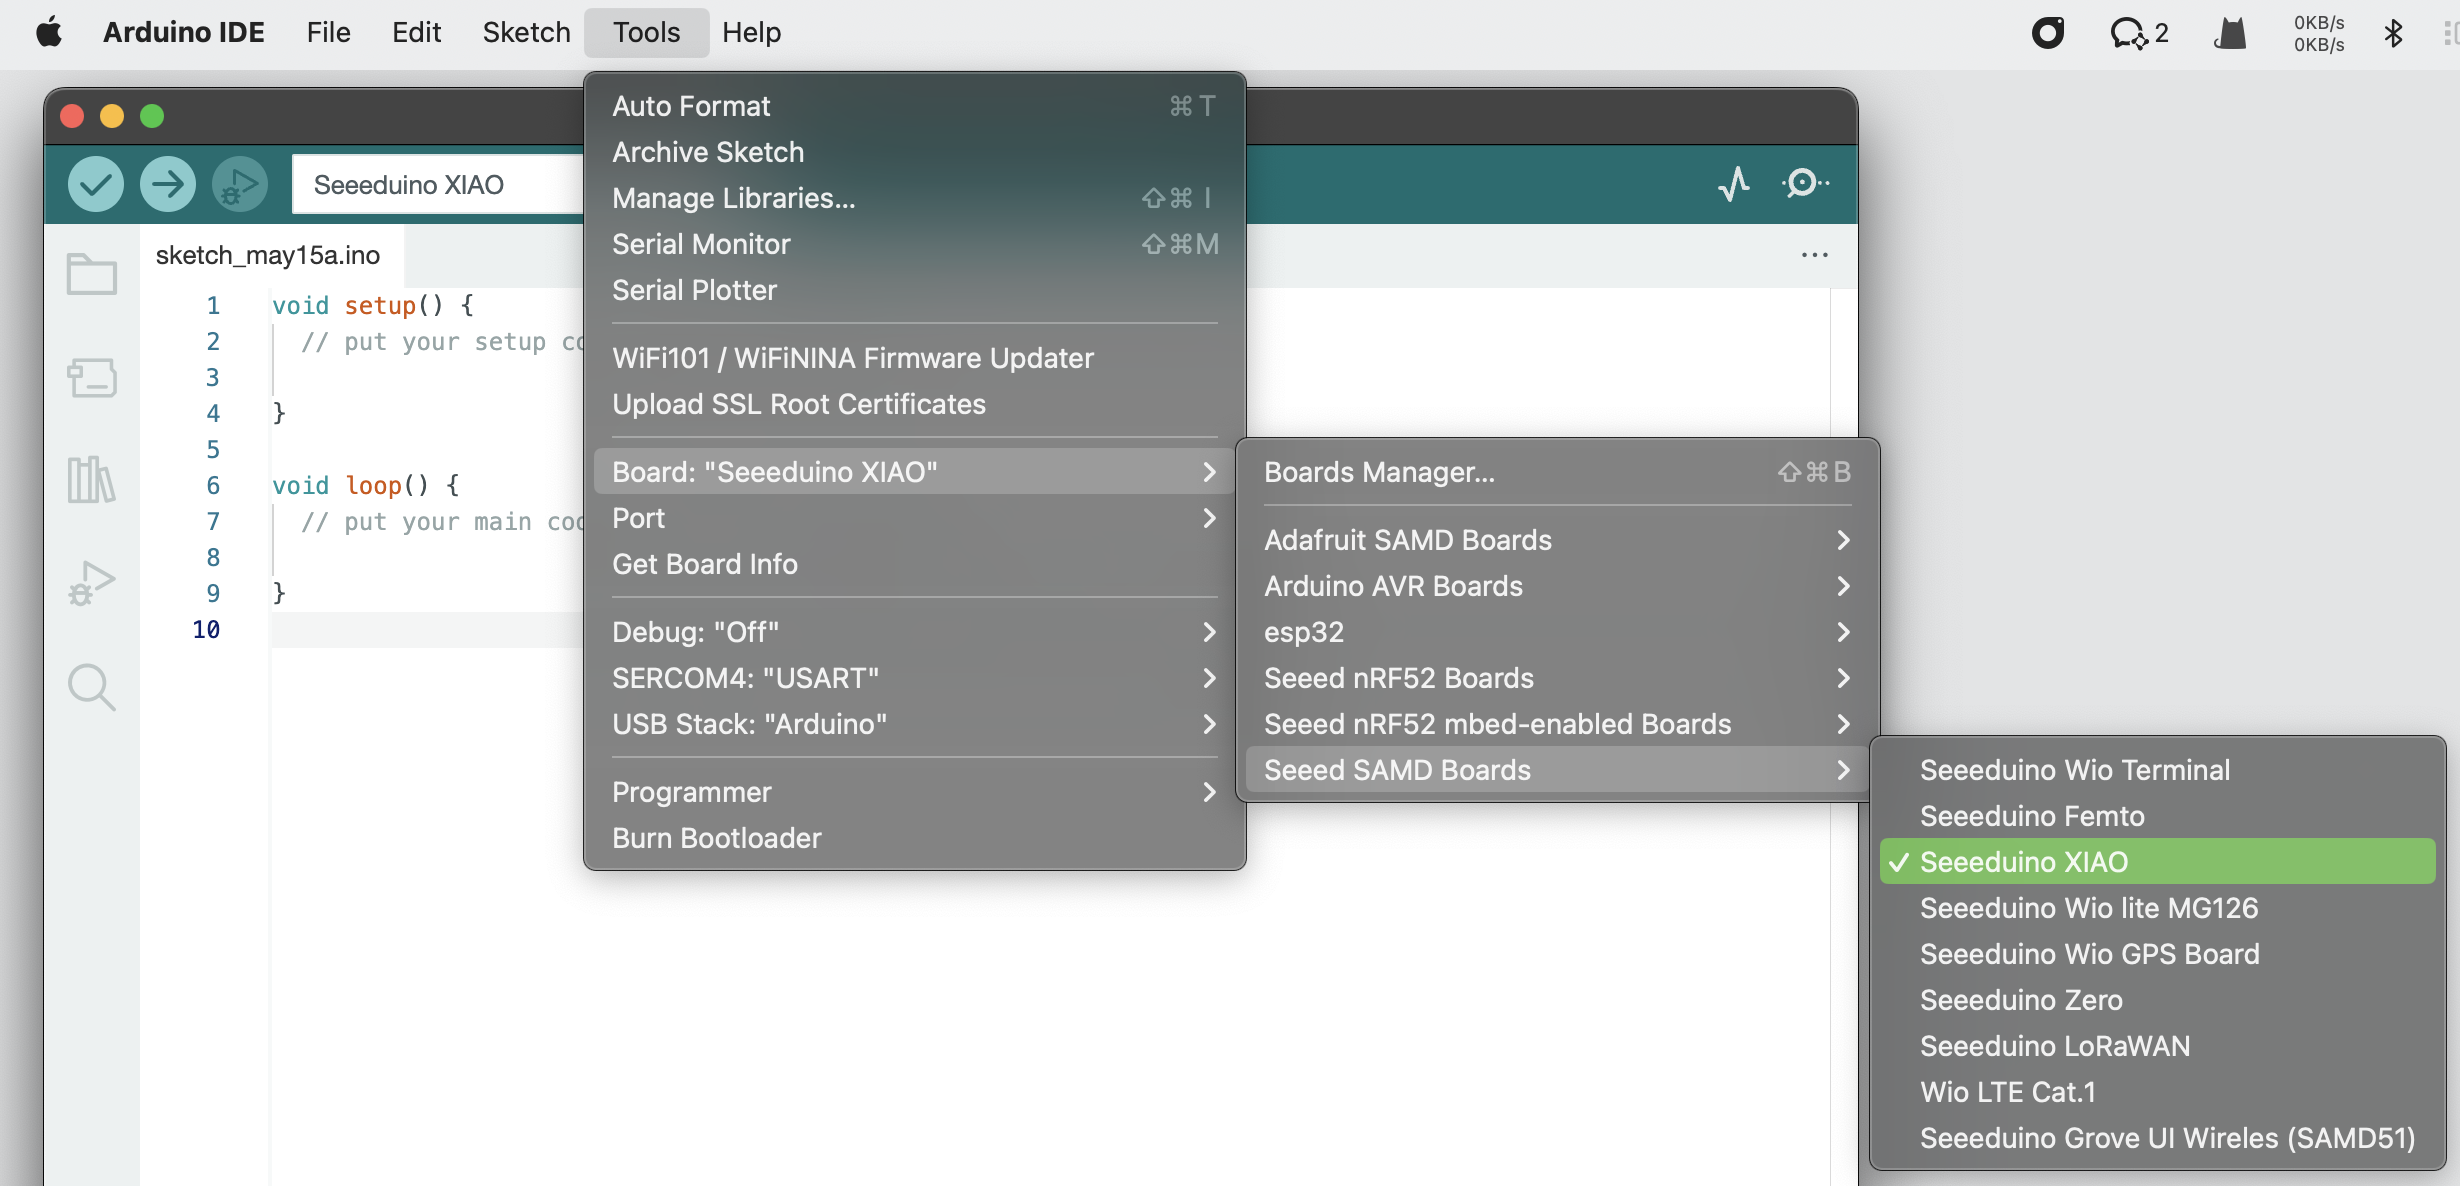This screenshot has width=2460, height=1186.
Task: Click the Upload arrow button
Action: coord(168,184)
